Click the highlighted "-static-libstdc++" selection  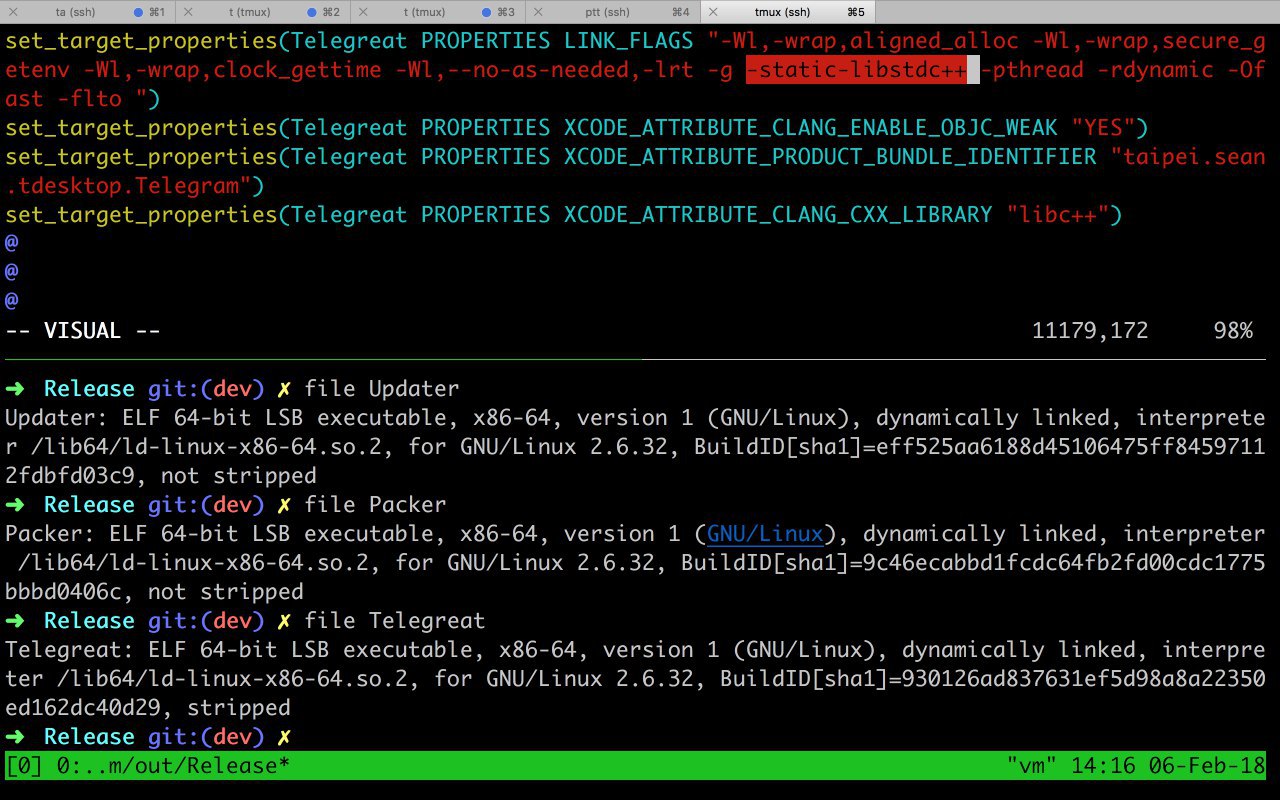pyautogui.click(x=857, y=70)
